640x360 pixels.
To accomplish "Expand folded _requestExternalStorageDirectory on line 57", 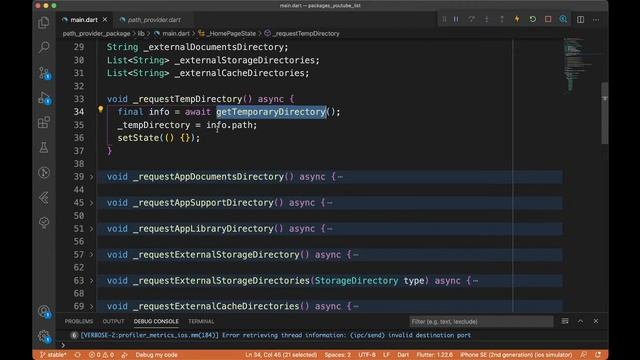I will click(x=91, y=255).
